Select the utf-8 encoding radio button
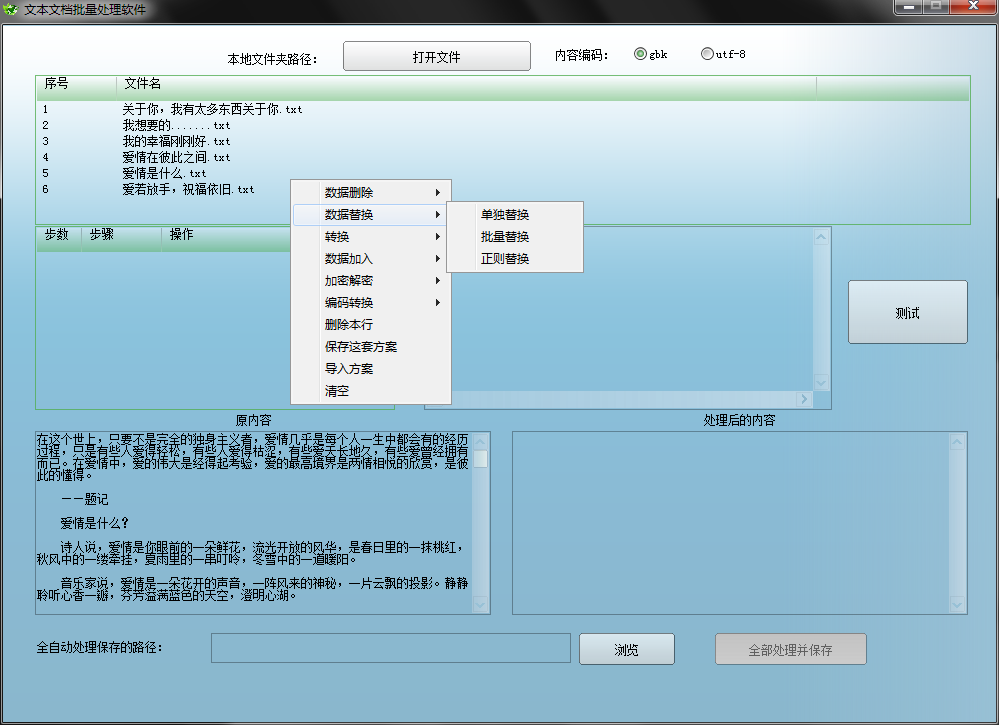Image resolution: width=999 pixels, height=725 pixels. pyautogui.click(x=707, y=54)
